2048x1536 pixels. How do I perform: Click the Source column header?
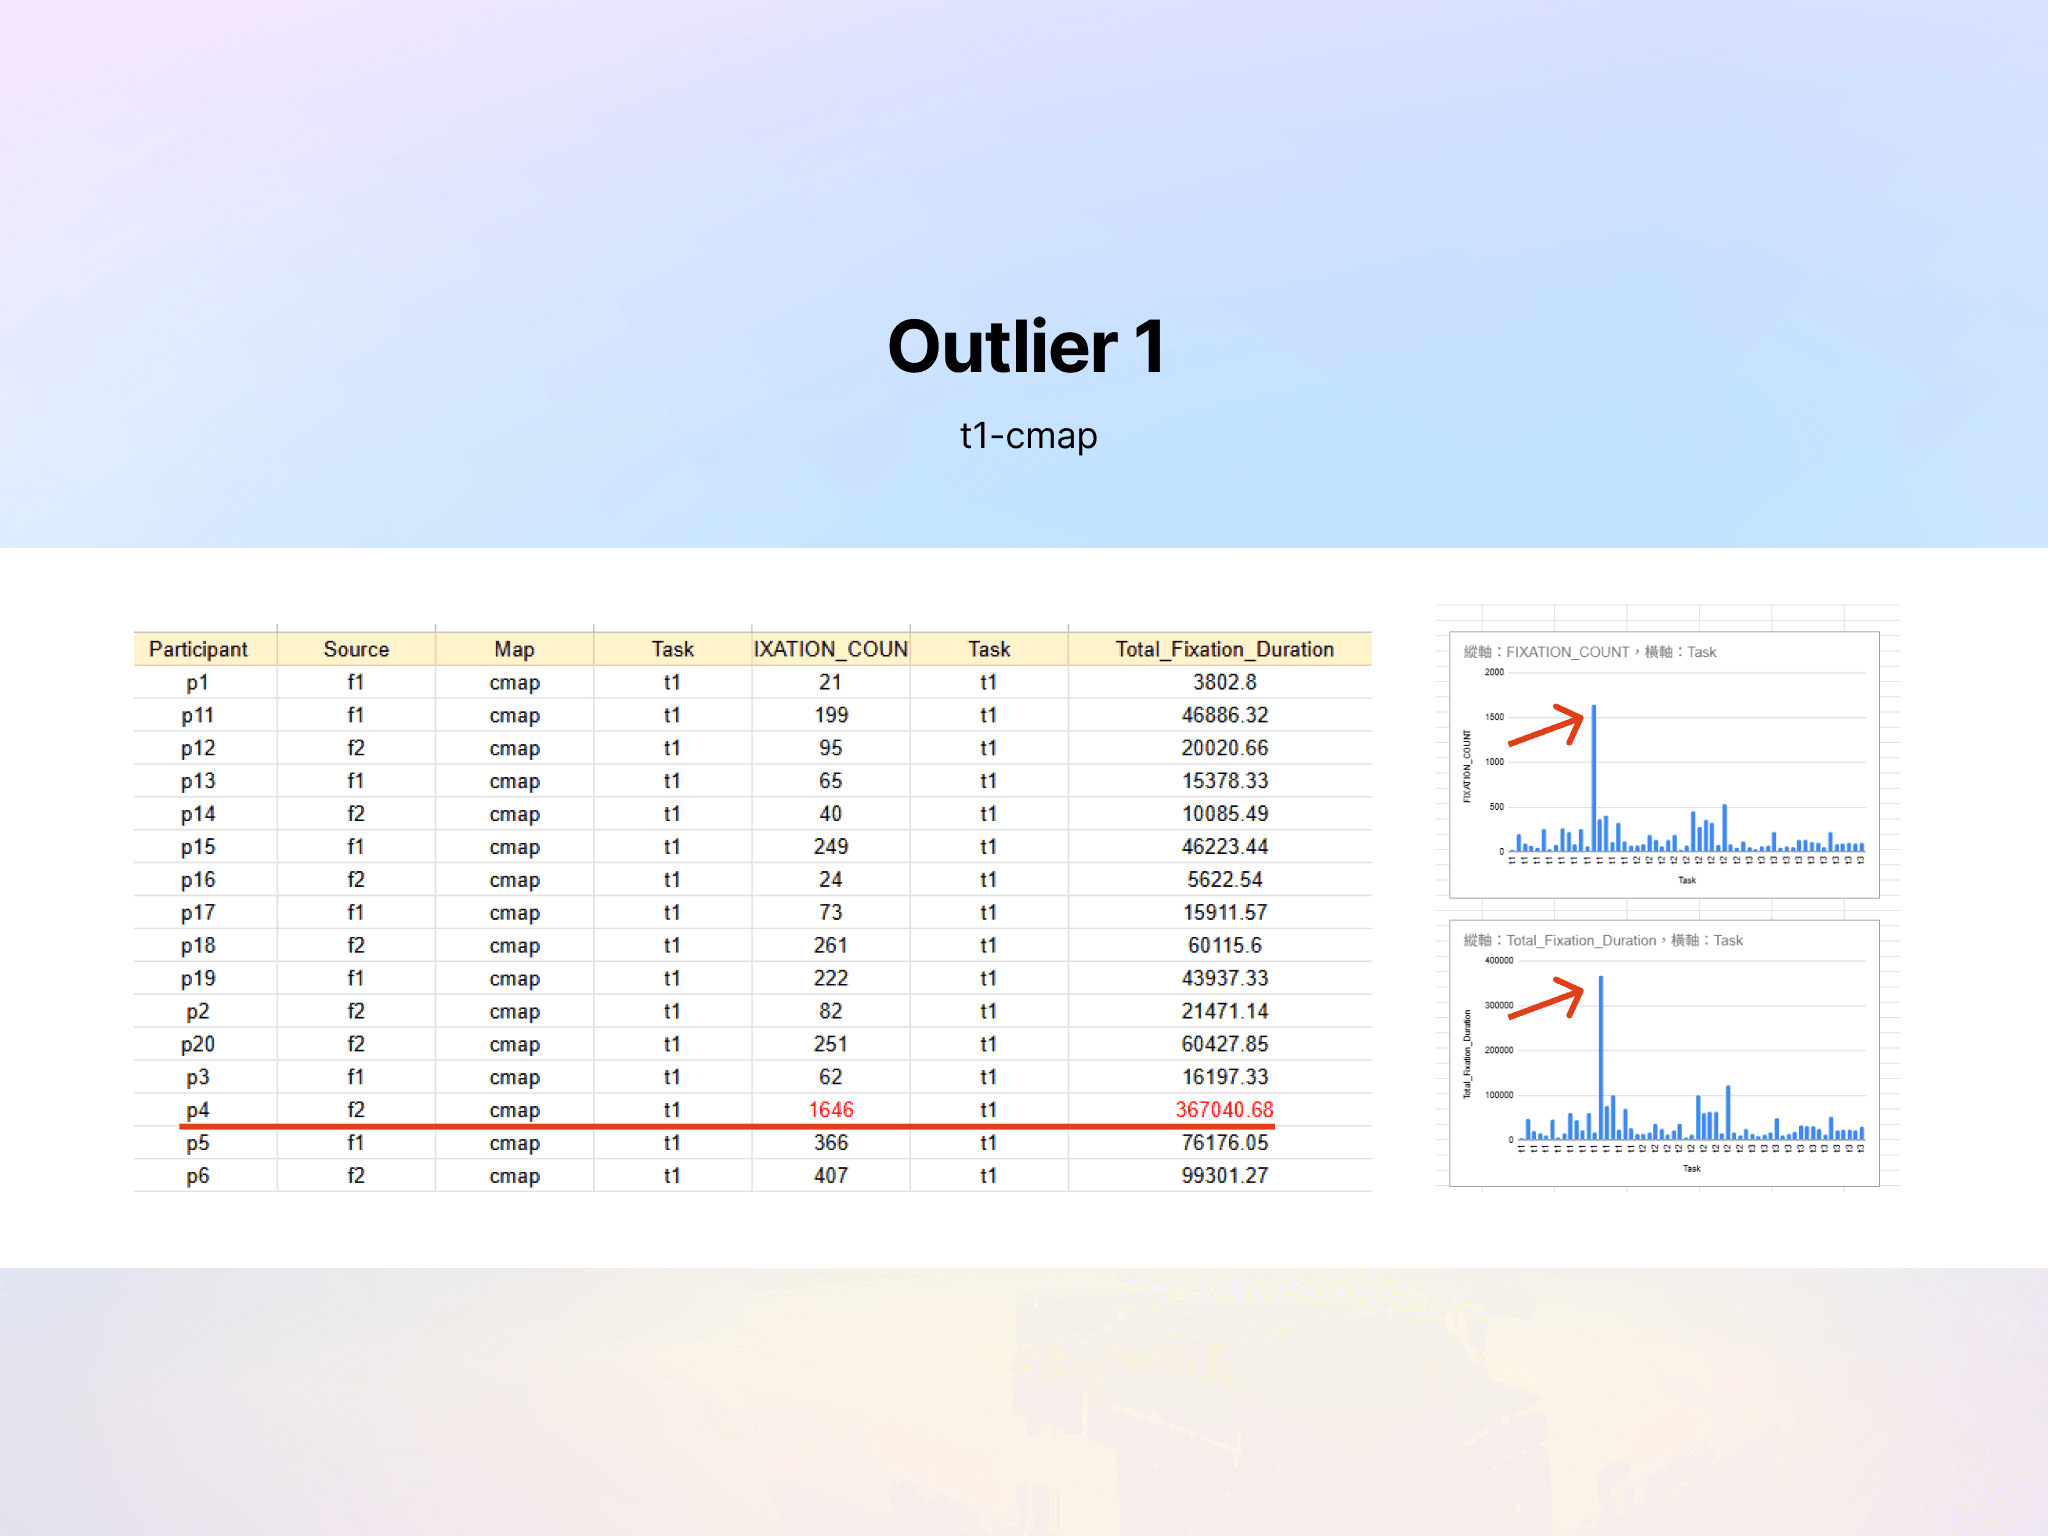[356, 649]
